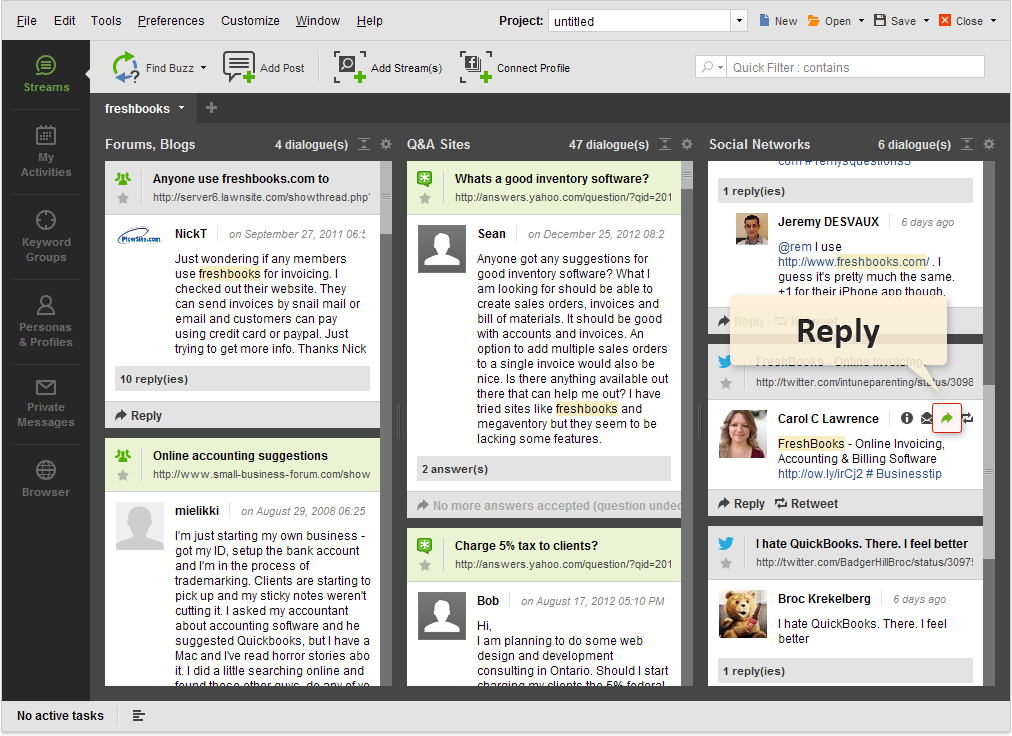Star the 'Online accounting suggestions' post
Screen dimensions: 1012x736
point(123,475)
